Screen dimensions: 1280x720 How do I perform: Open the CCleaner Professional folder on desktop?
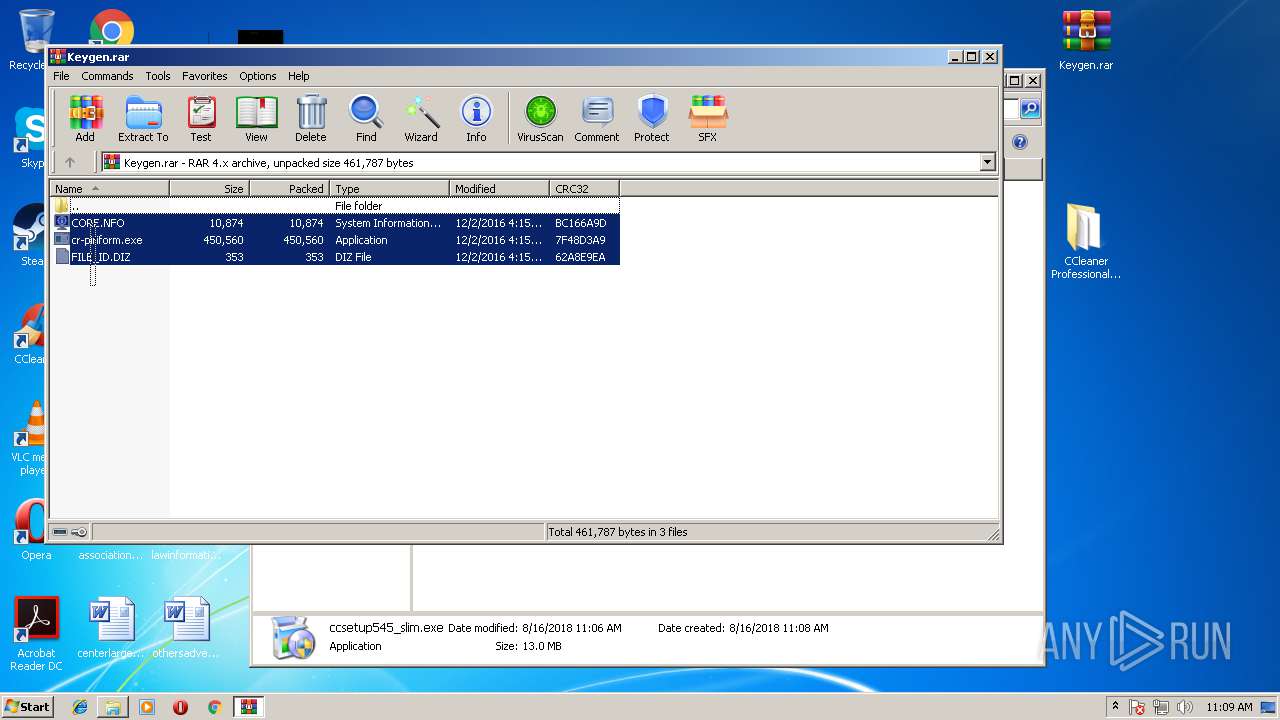[1086, 241]
